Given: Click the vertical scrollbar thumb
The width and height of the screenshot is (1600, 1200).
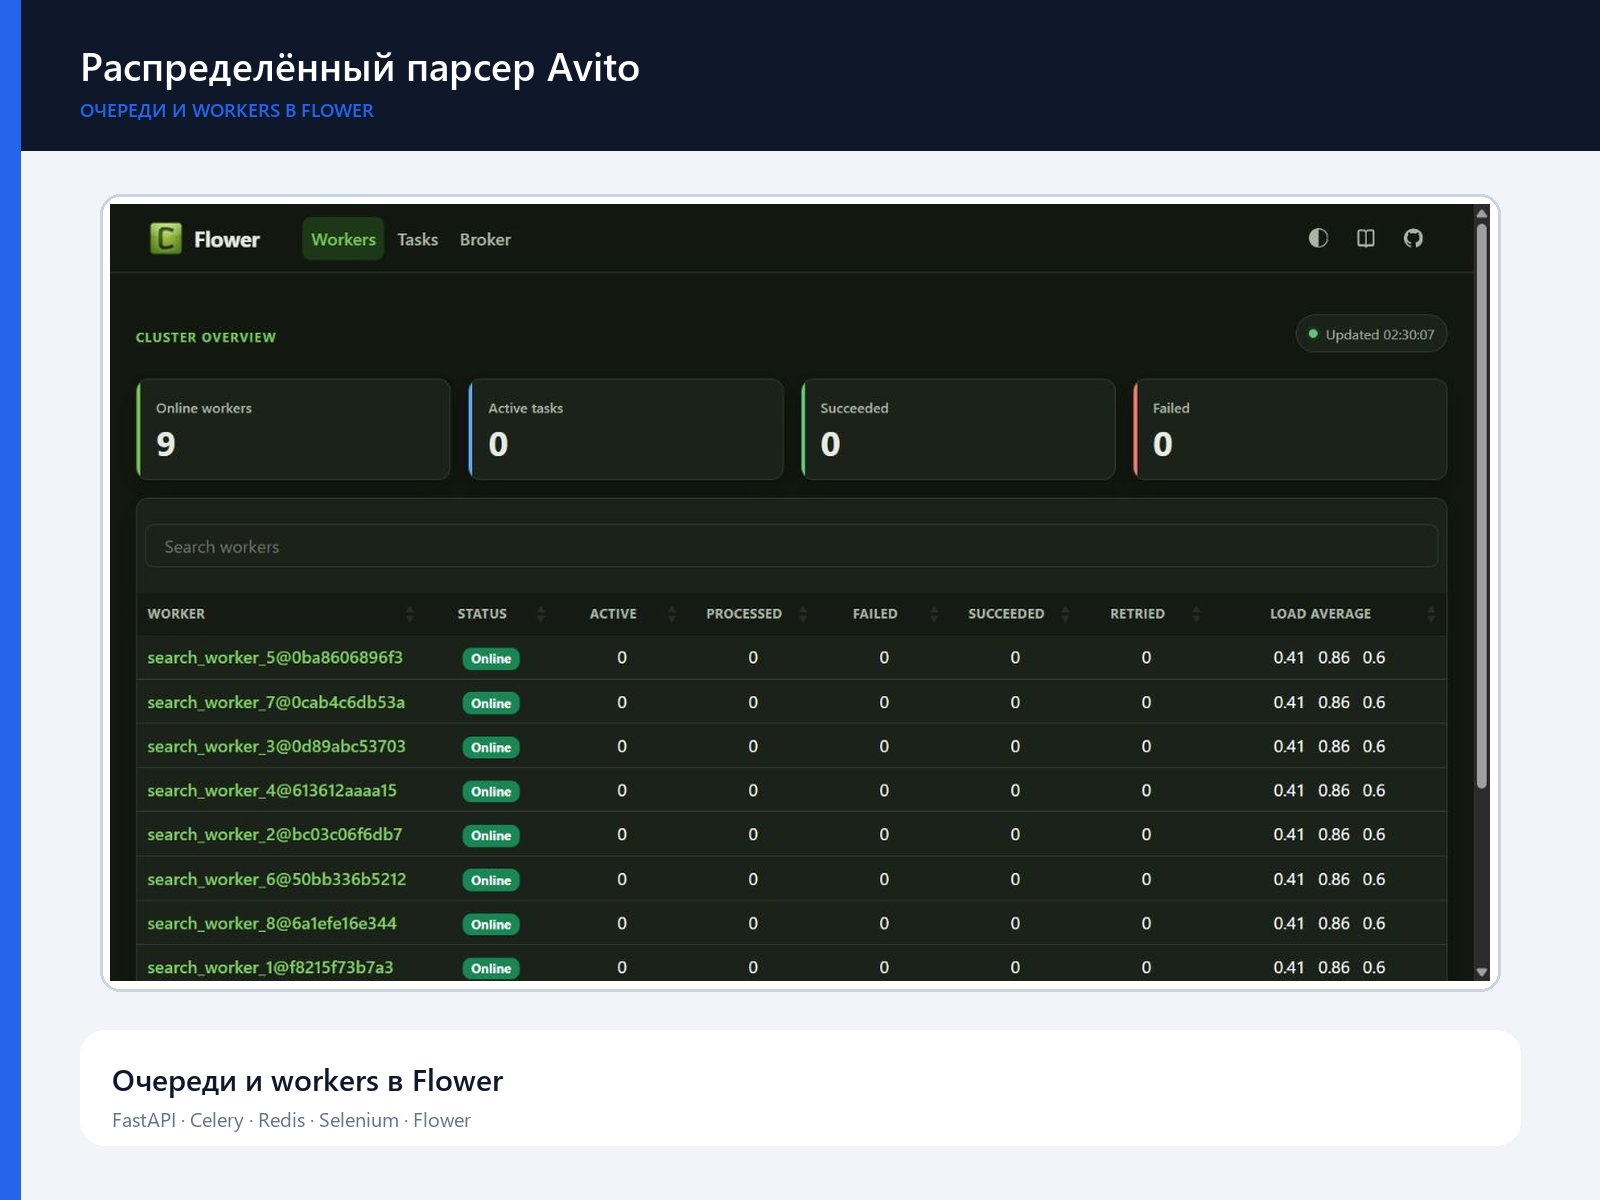Looking at the screenshot, I should [1482, 506].
